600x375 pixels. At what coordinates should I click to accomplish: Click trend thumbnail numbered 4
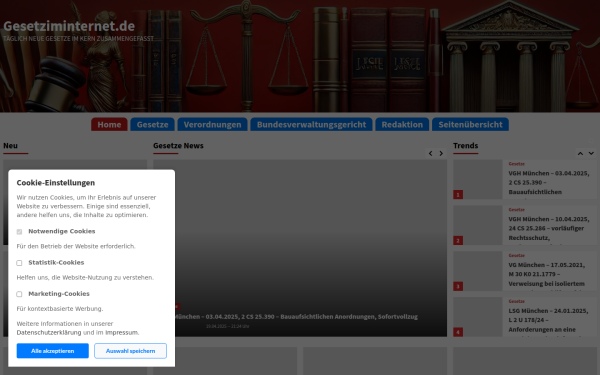coord(478,317)
